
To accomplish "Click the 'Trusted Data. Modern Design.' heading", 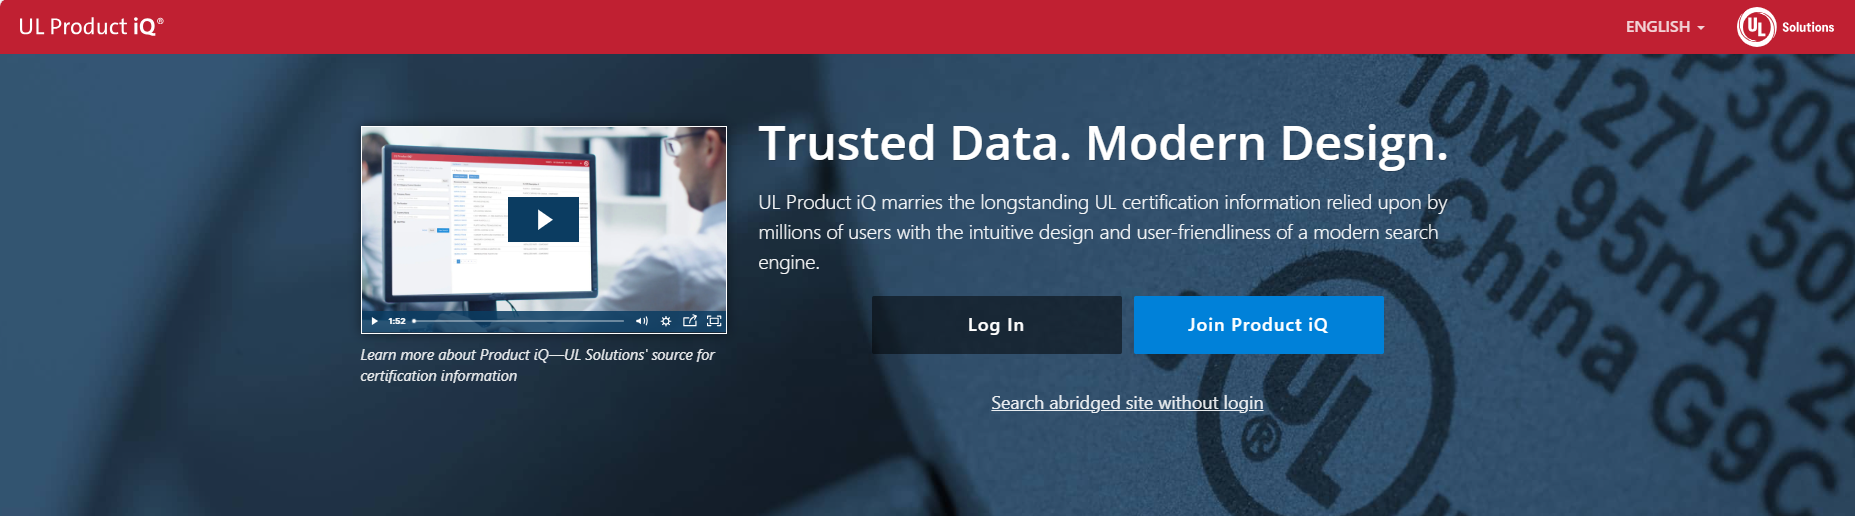I will 1103,143.
